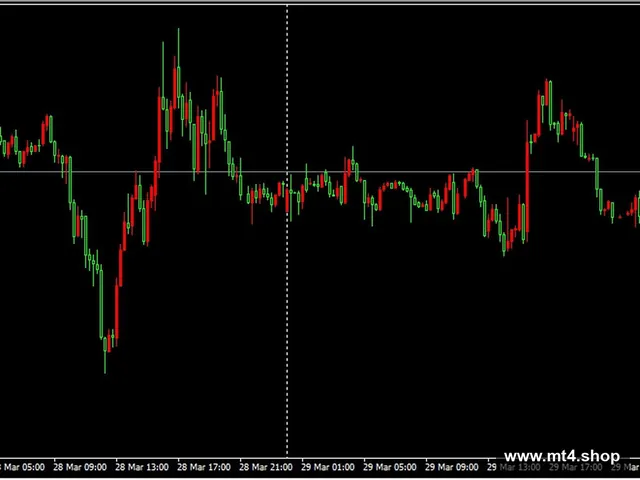Viewport: 640px width, 480px height.
Task: Select the "29 Mar 09:00" time axis label
Action: pyautogui.click(x=452, y=467)
